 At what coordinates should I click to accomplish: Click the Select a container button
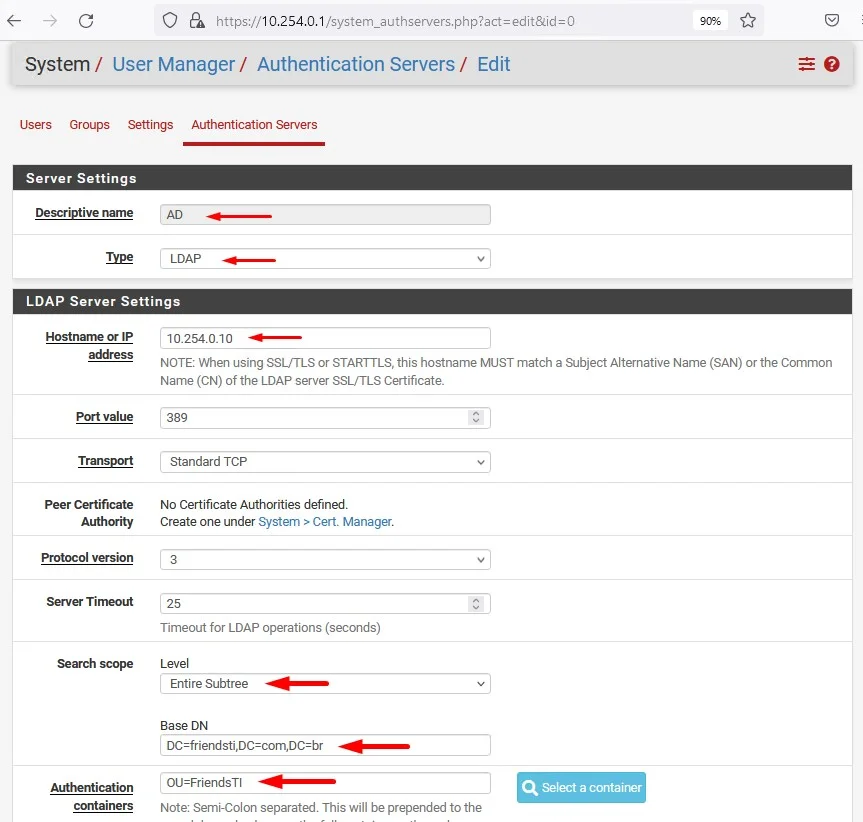pos(581,787)
